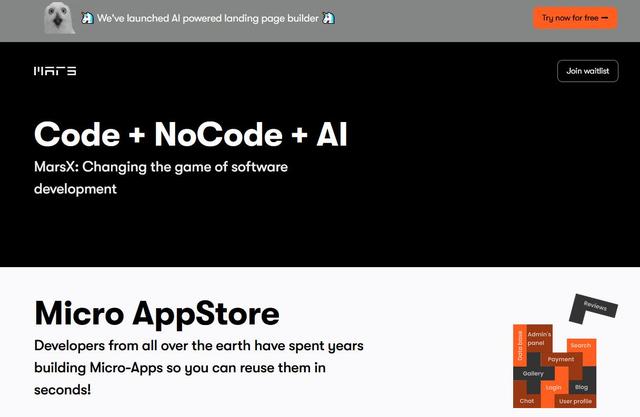Click the Developers from all over the earth paragraph

point(199,368)
